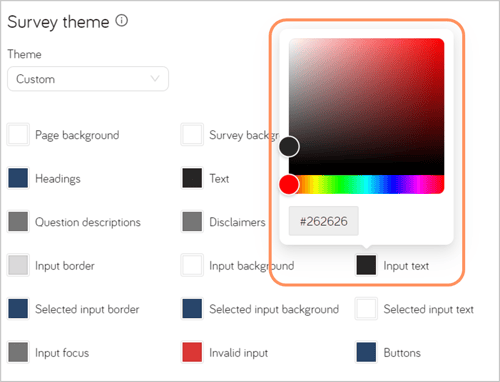Click the Invalid input red swatch

click(192, 352)
